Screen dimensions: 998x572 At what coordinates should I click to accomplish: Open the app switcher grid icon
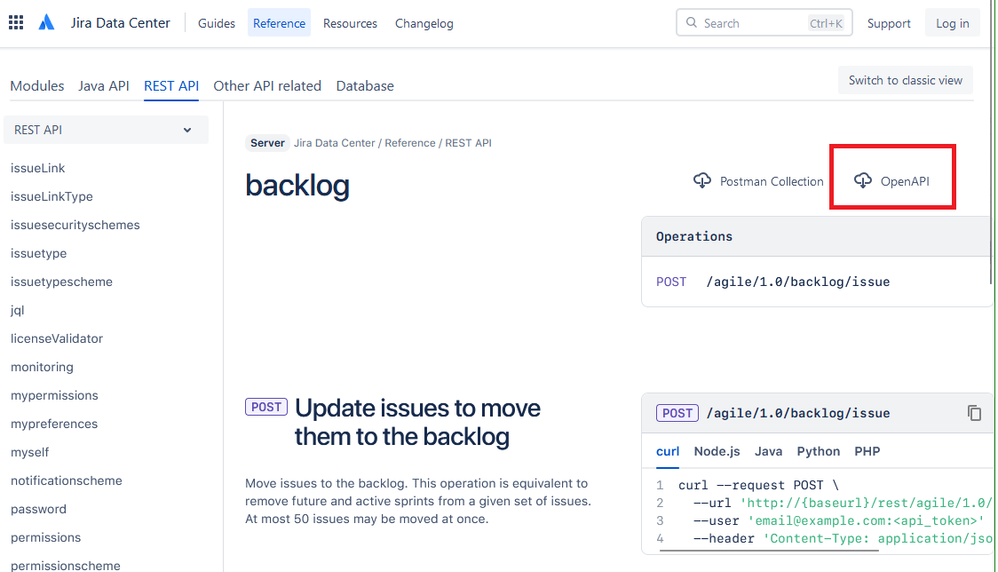click(x=16, y=23)
